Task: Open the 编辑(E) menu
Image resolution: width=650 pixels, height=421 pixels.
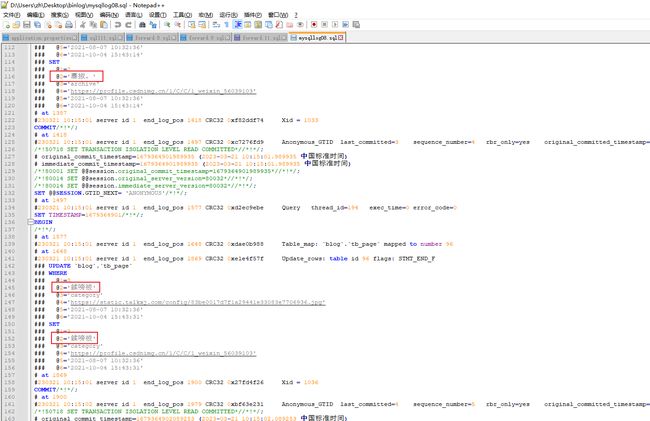Action: coord(36,15)
